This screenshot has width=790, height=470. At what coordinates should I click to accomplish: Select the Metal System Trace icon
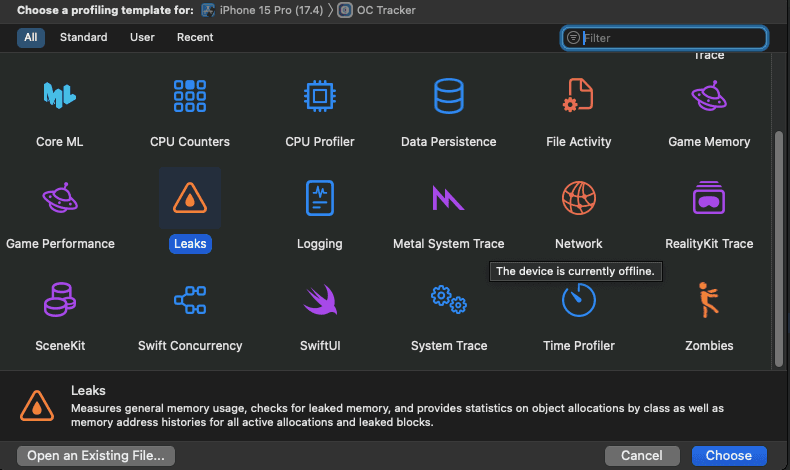(x=449, y=198)
